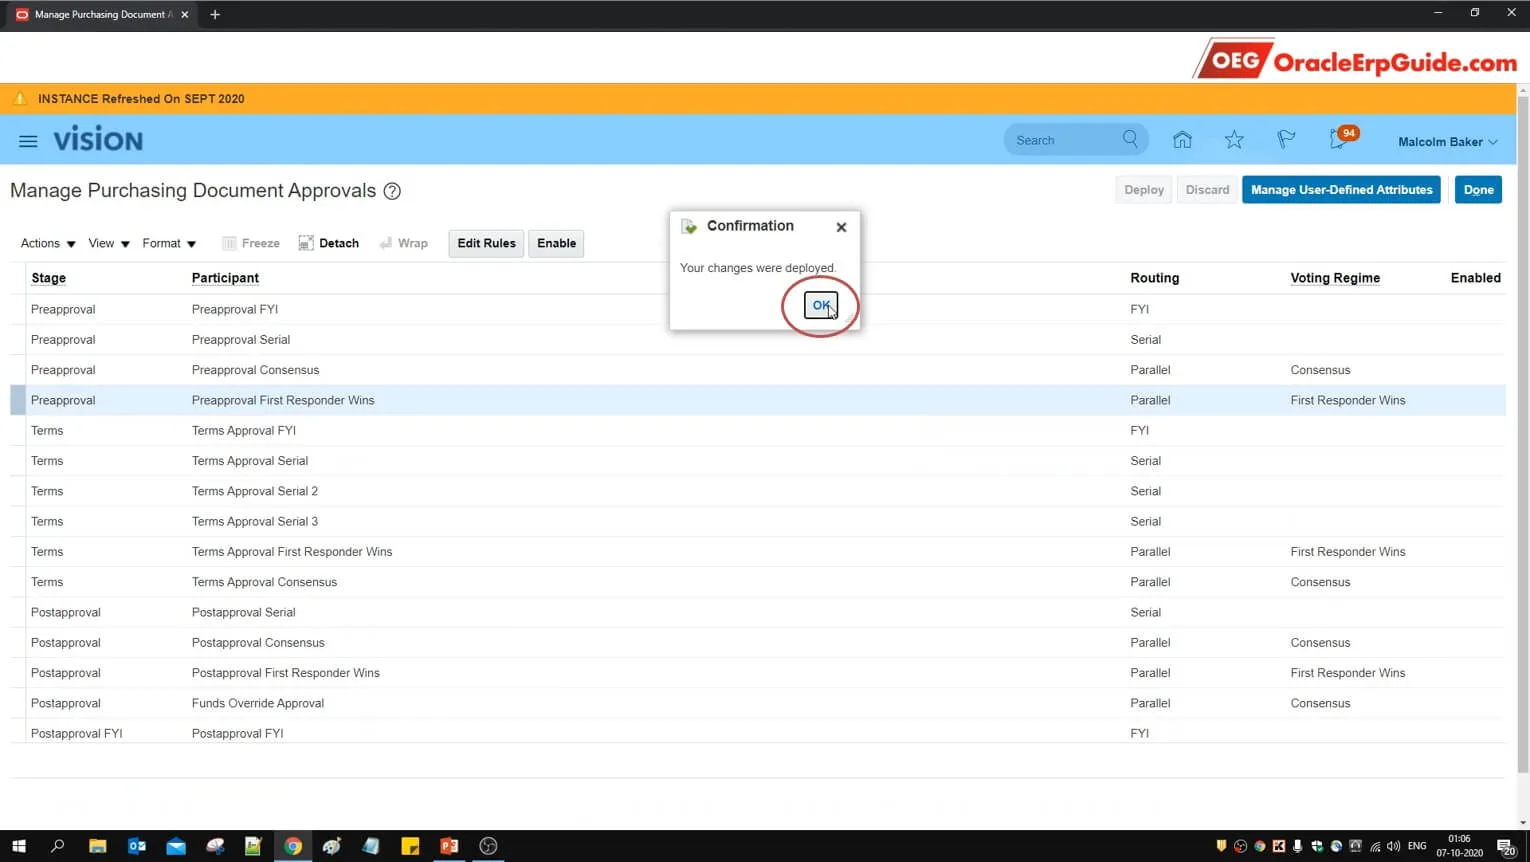This screenshot has height=862, width=1530.
Task: Select the Terms Approval Serial row
Action: (x=758, y=461)
